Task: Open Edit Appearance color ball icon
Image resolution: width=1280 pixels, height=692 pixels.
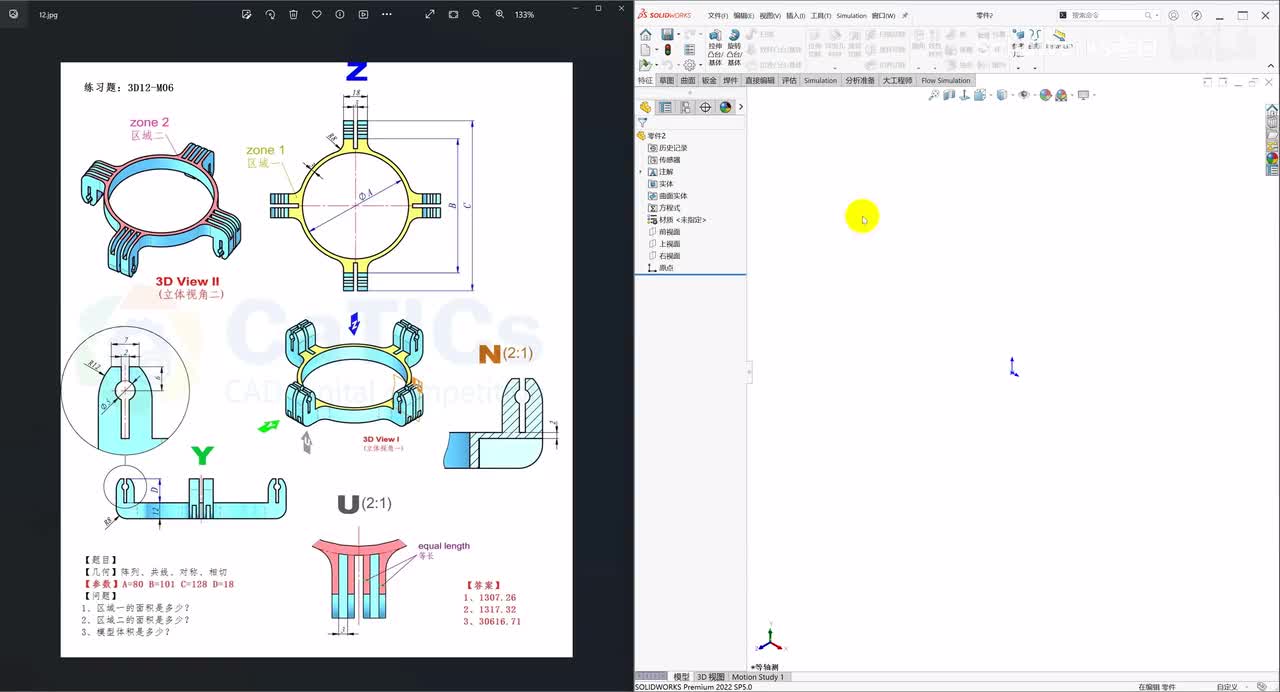Action: [x=1046, y=95]
